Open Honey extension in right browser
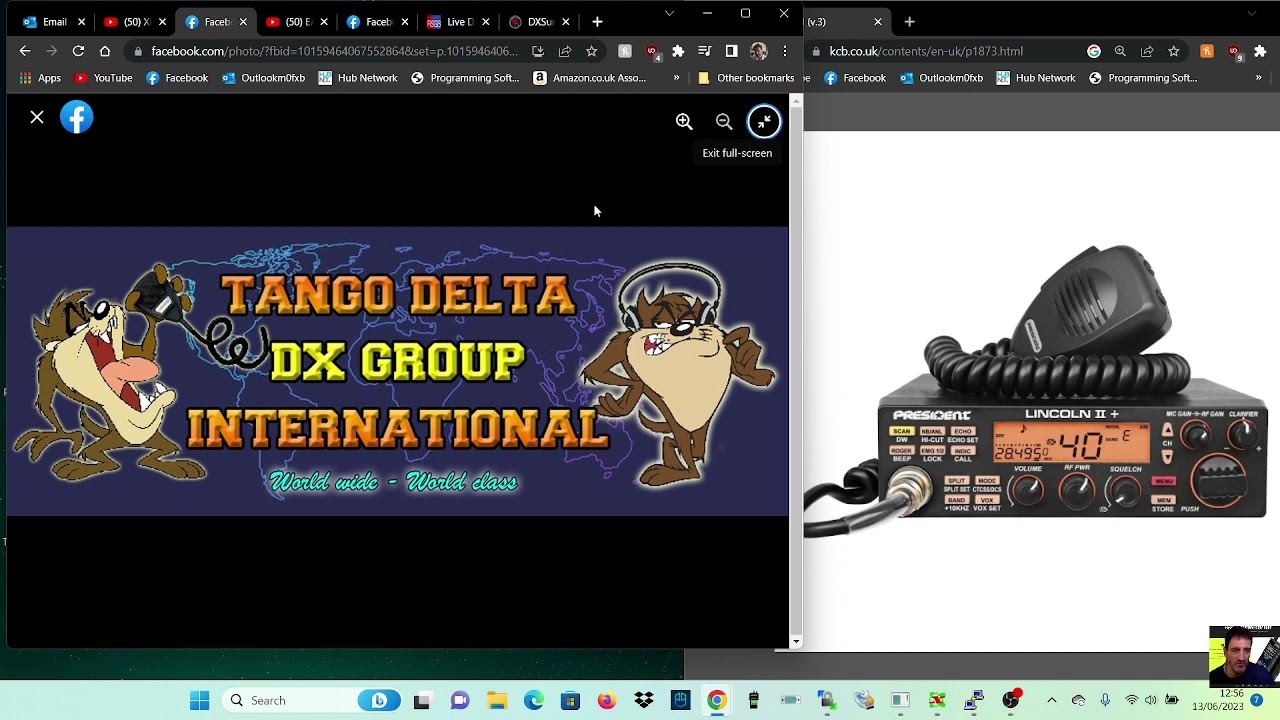The height and width of the screenshot is (720, 1280). pos(1207,51)
